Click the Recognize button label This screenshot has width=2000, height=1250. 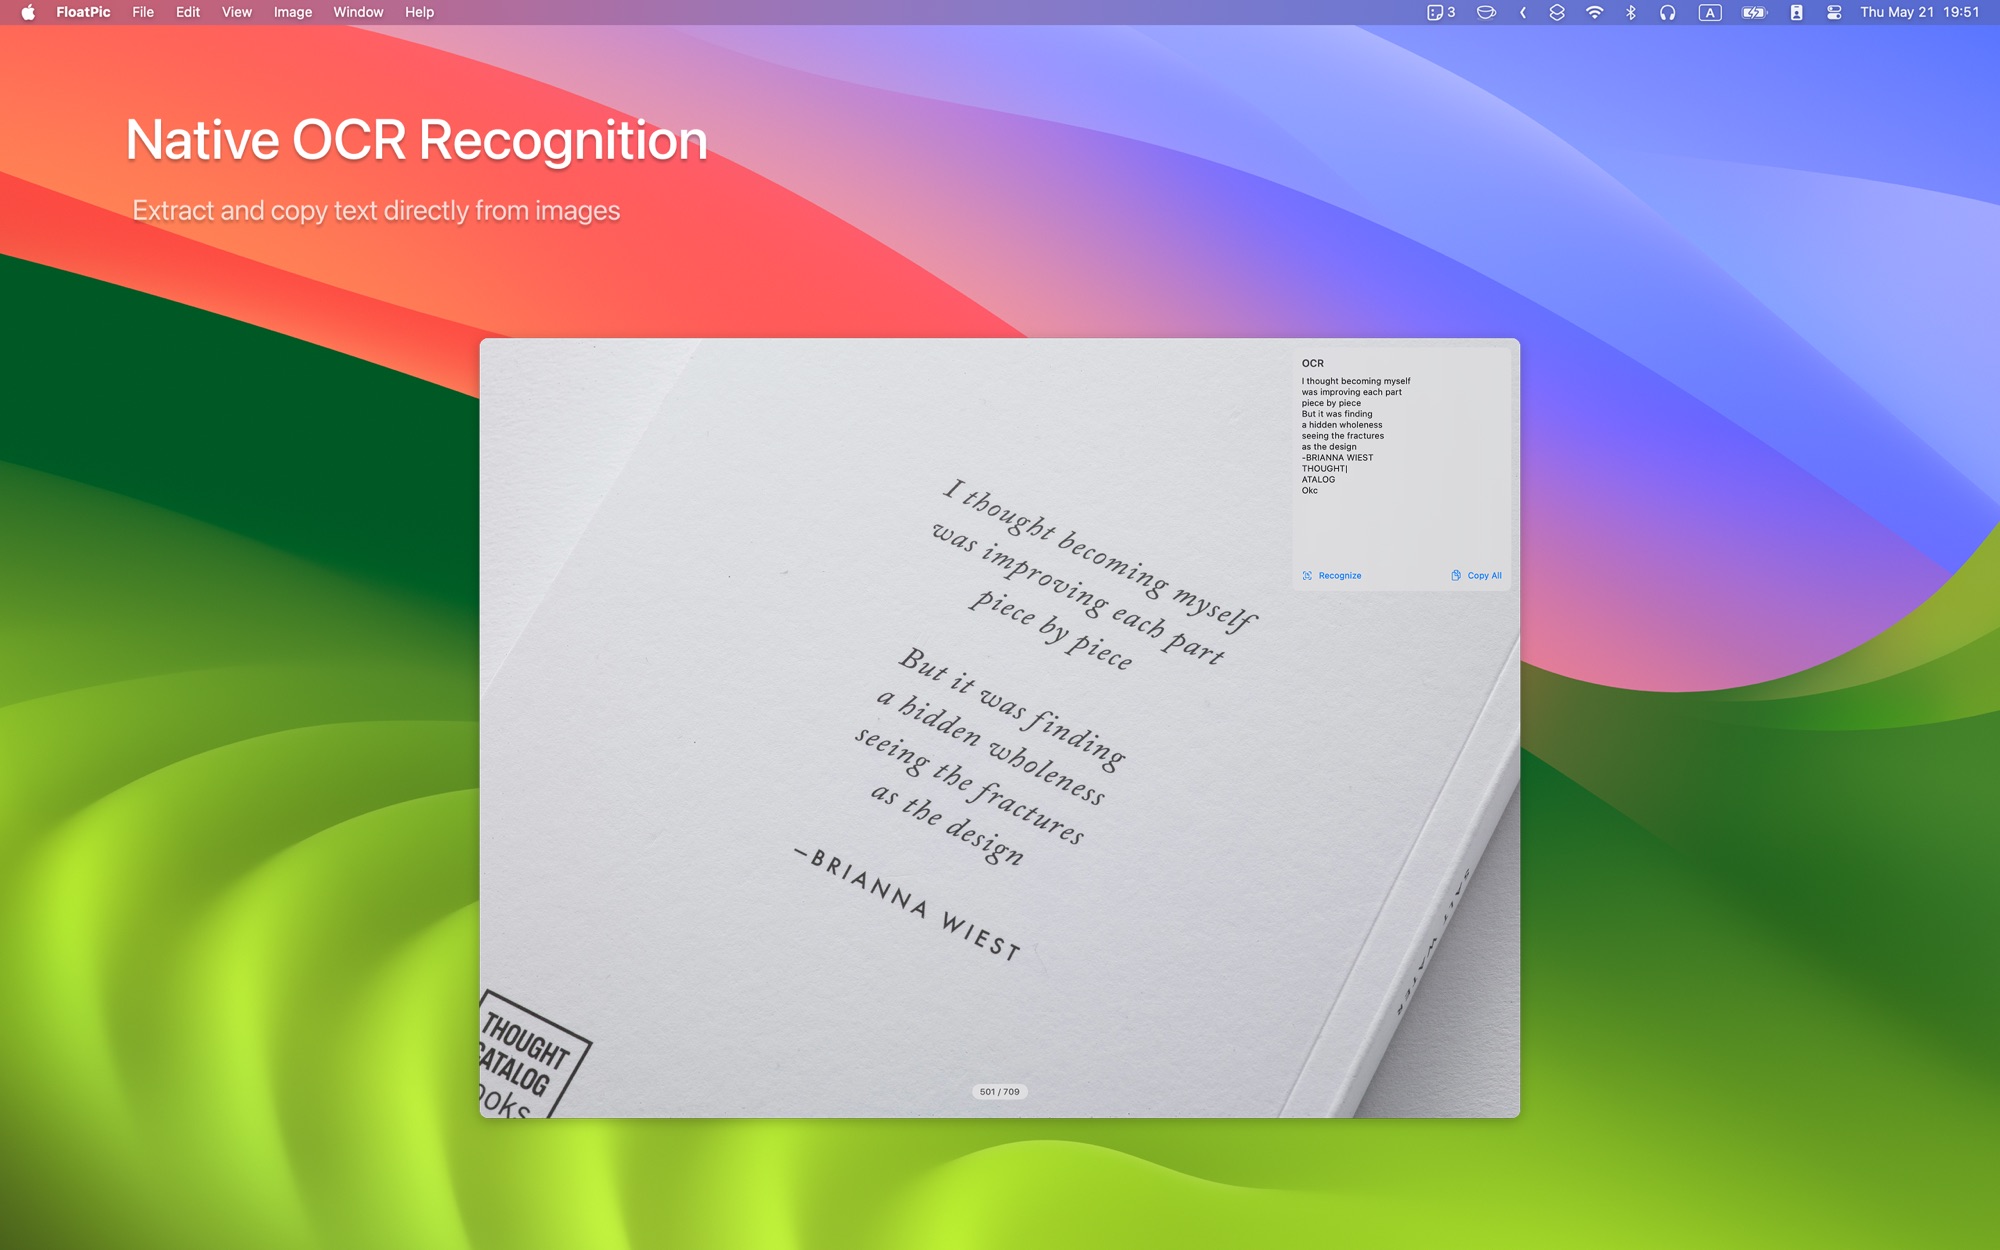pos(1340,576)
